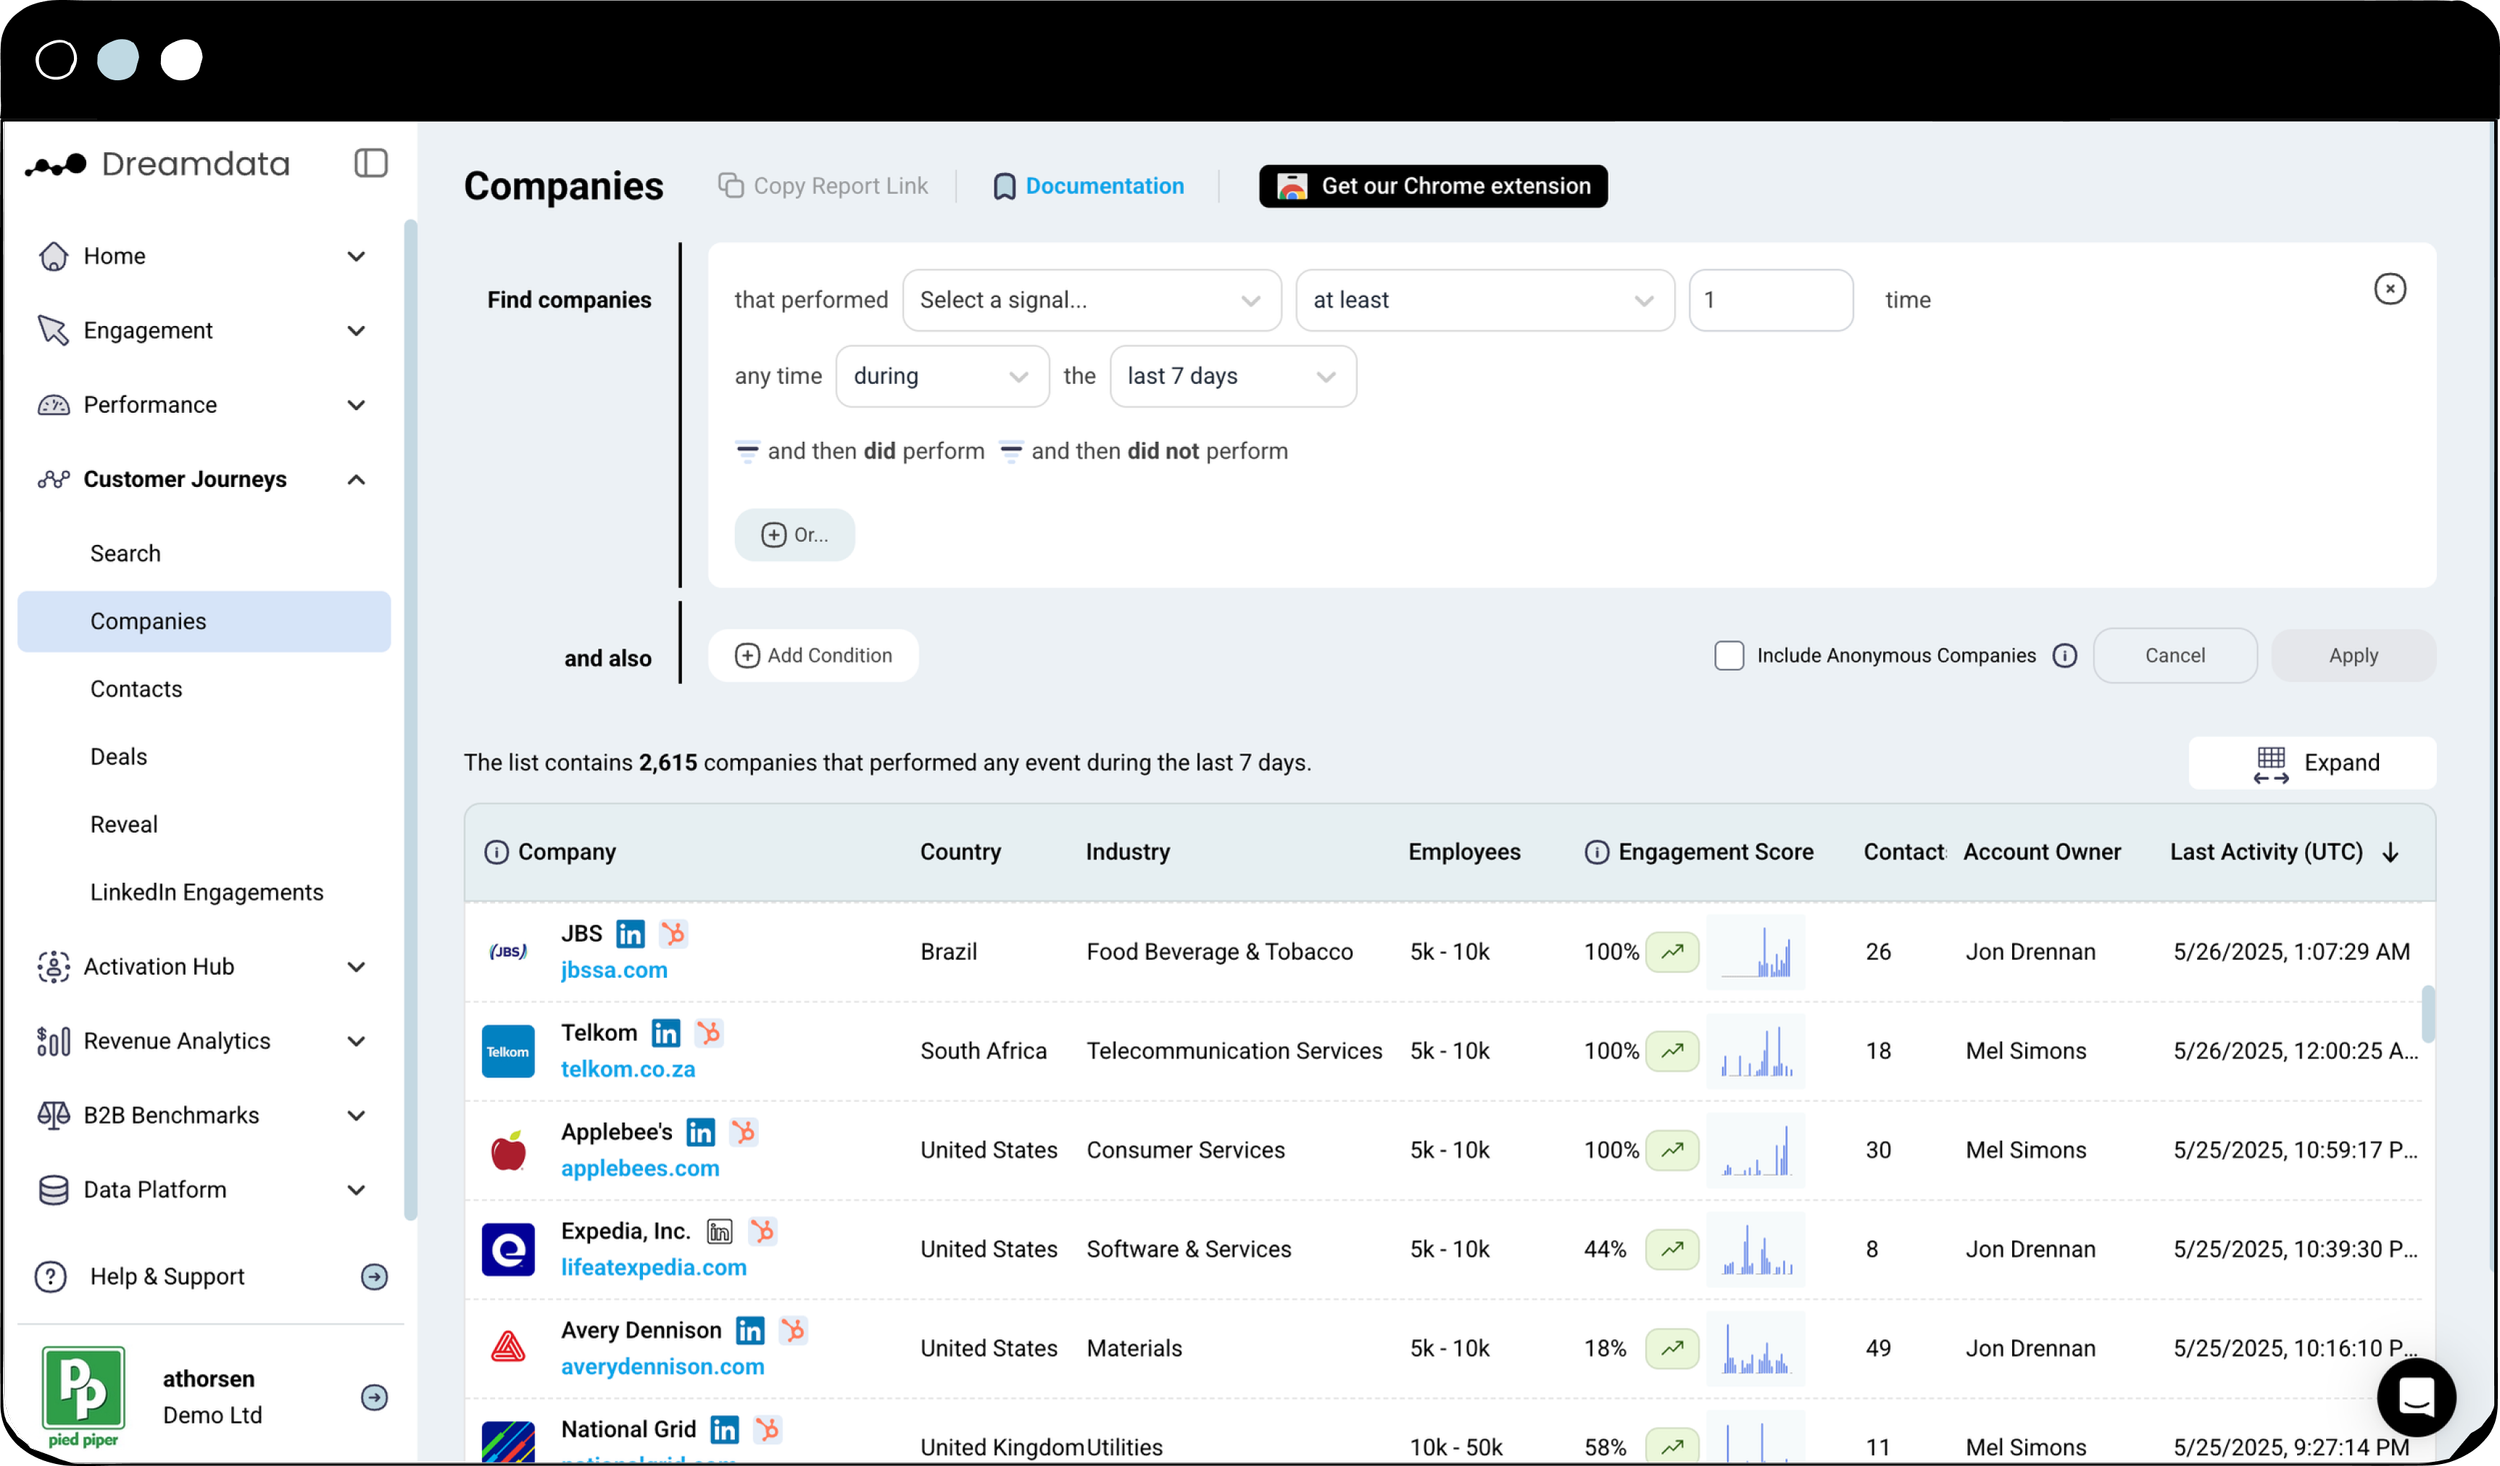Click Applebee's engagement trend icon
This screenshot has width=2500, height=1466.
[x=1672, y=1150]
